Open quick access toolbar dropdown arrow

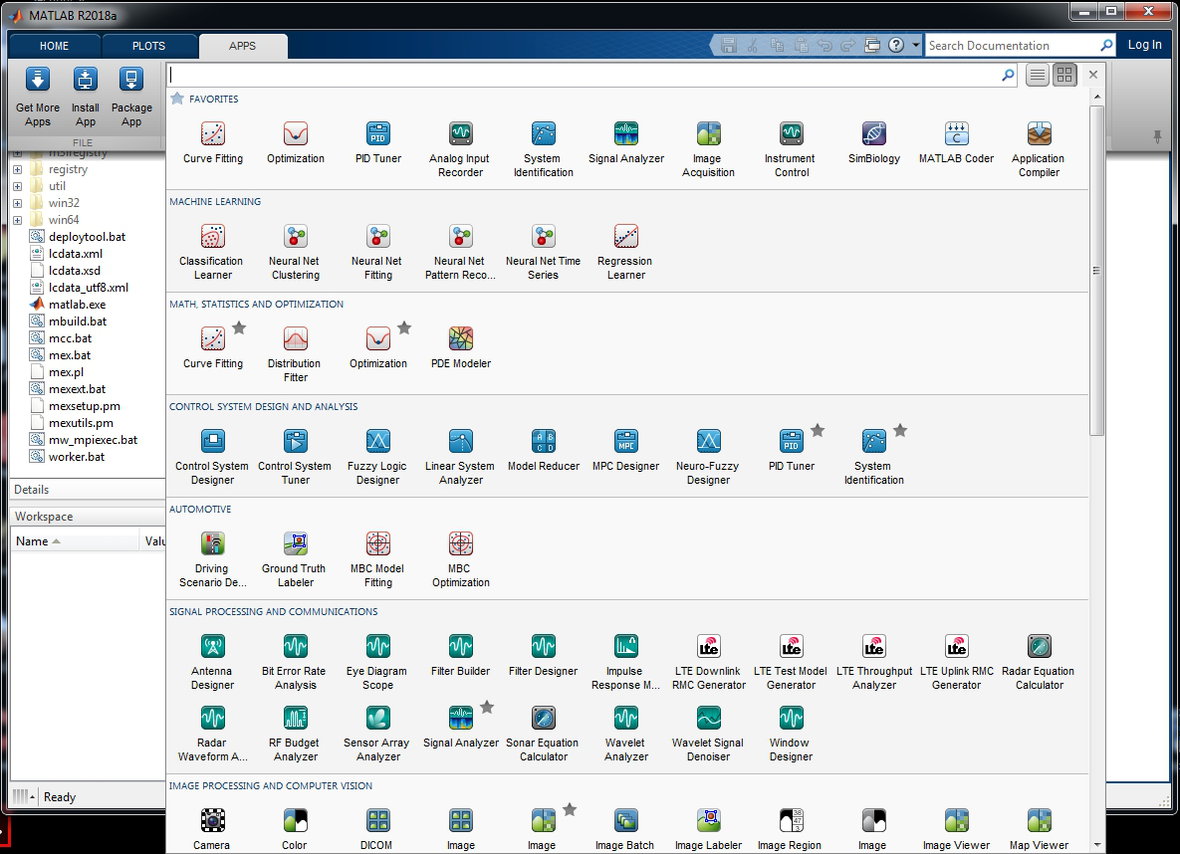[916, 45]
